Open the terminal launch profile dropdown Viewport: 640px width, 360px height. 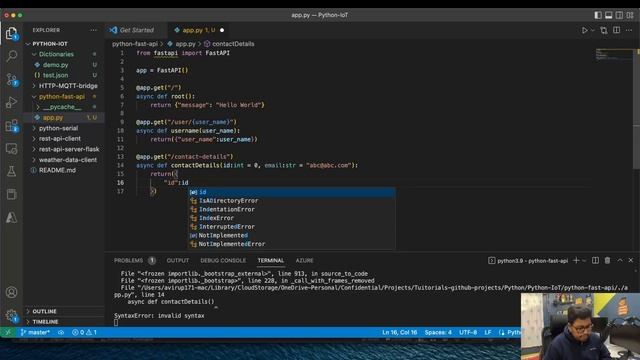pyautogui.click(x=584, y=260)
